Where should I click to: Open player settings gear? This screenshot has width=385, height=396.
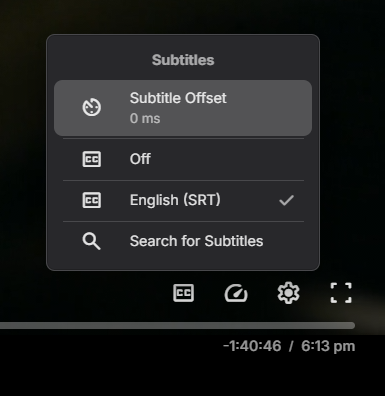288,293
